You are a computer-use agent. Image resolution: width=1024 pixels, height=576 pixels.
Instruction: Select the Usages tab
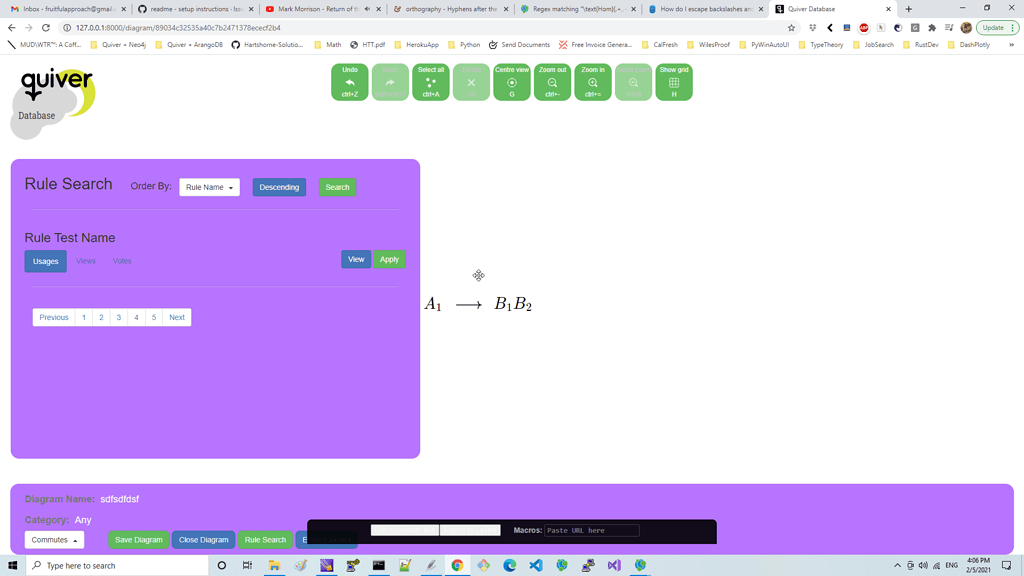tap(46, 261)
